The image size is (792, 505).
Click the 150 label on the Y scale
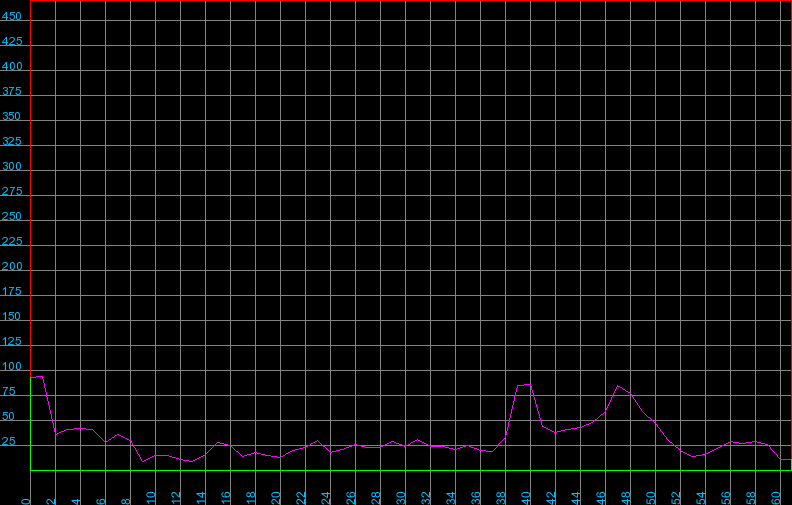tap(12, 316)
